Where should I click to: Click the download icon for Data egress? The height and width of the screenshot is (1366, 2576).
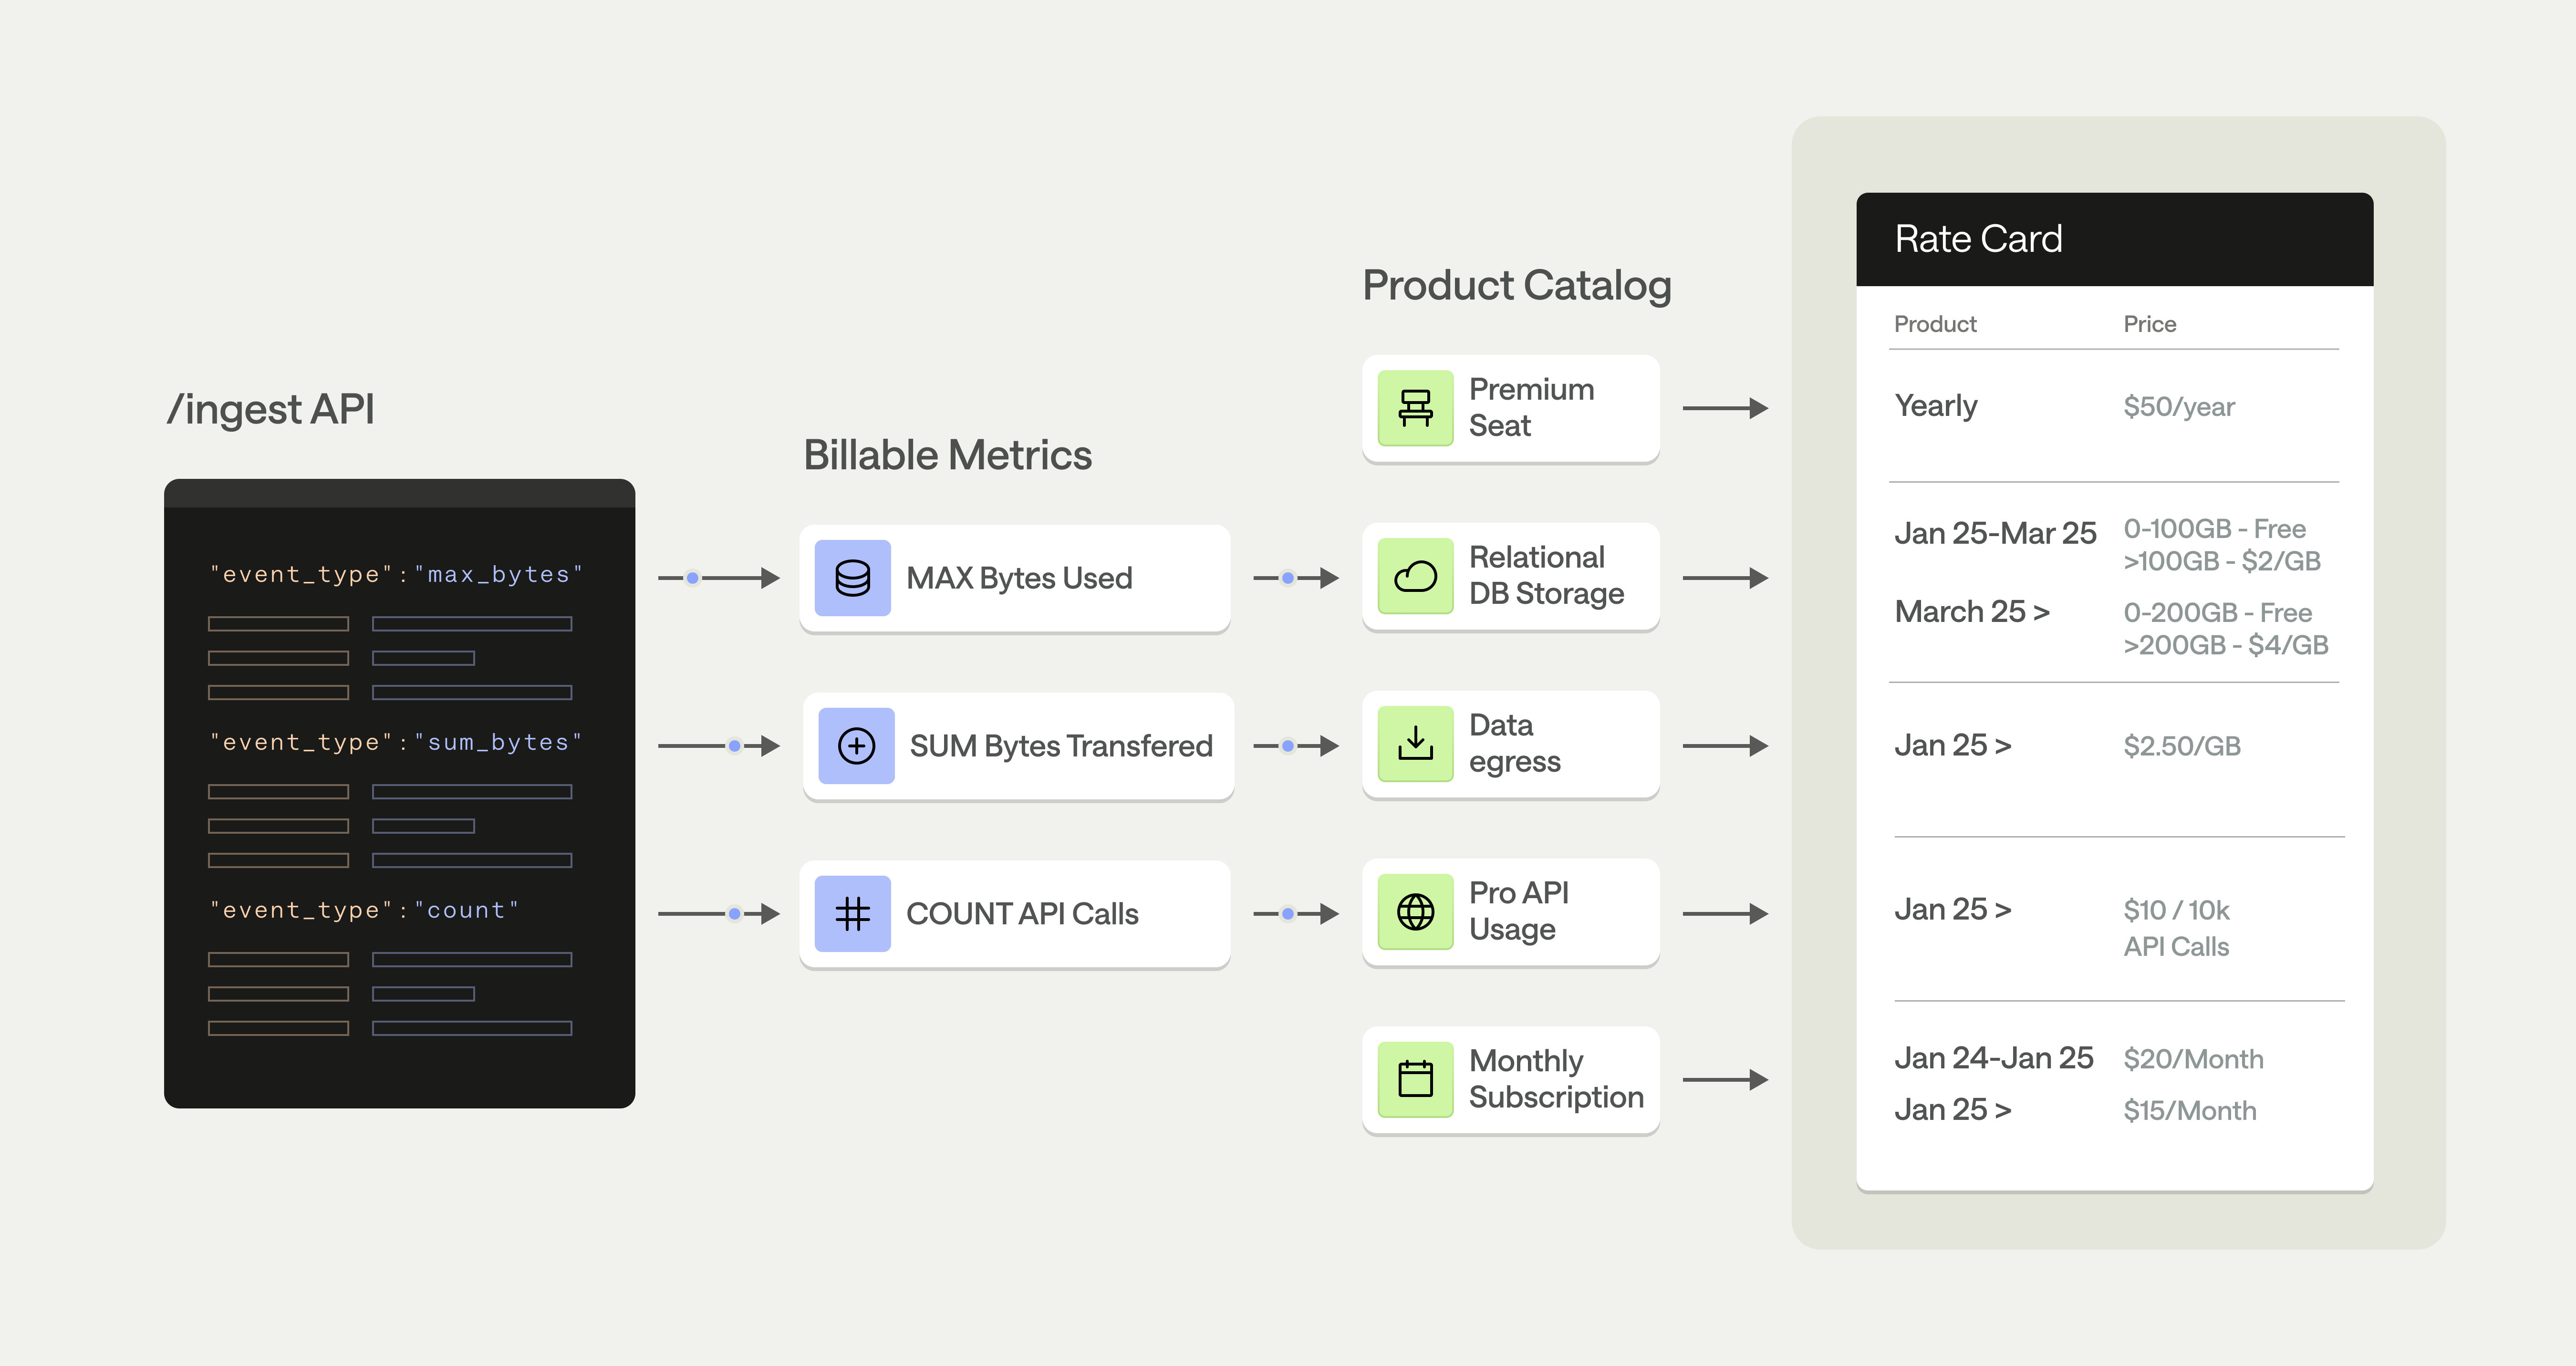1415,744
